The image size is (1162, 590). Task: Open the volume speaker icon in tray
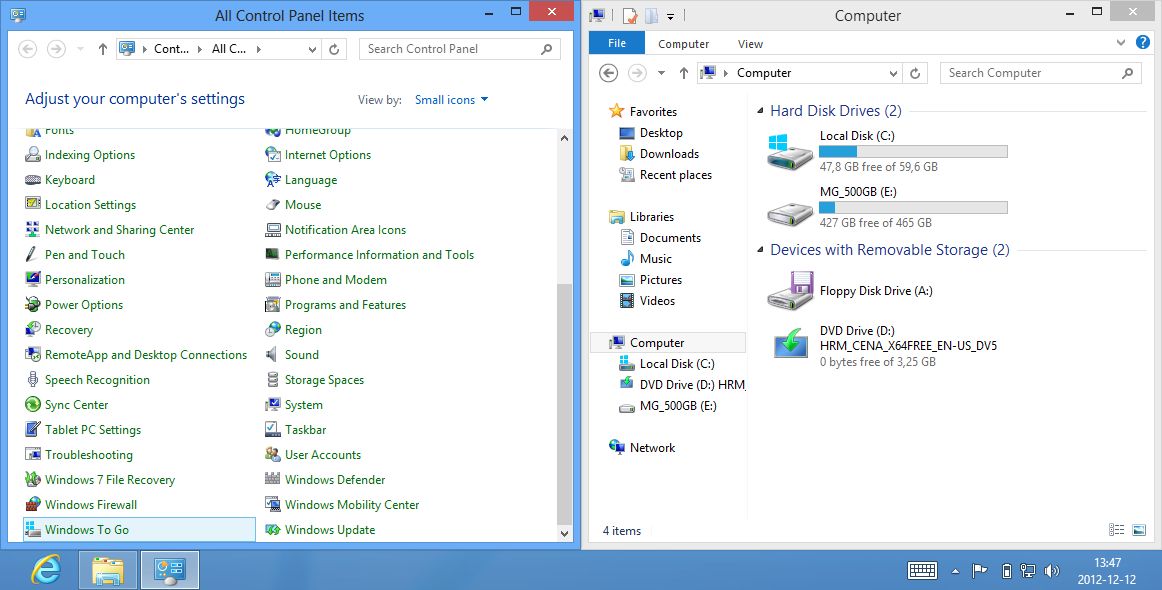[1051, 571]
